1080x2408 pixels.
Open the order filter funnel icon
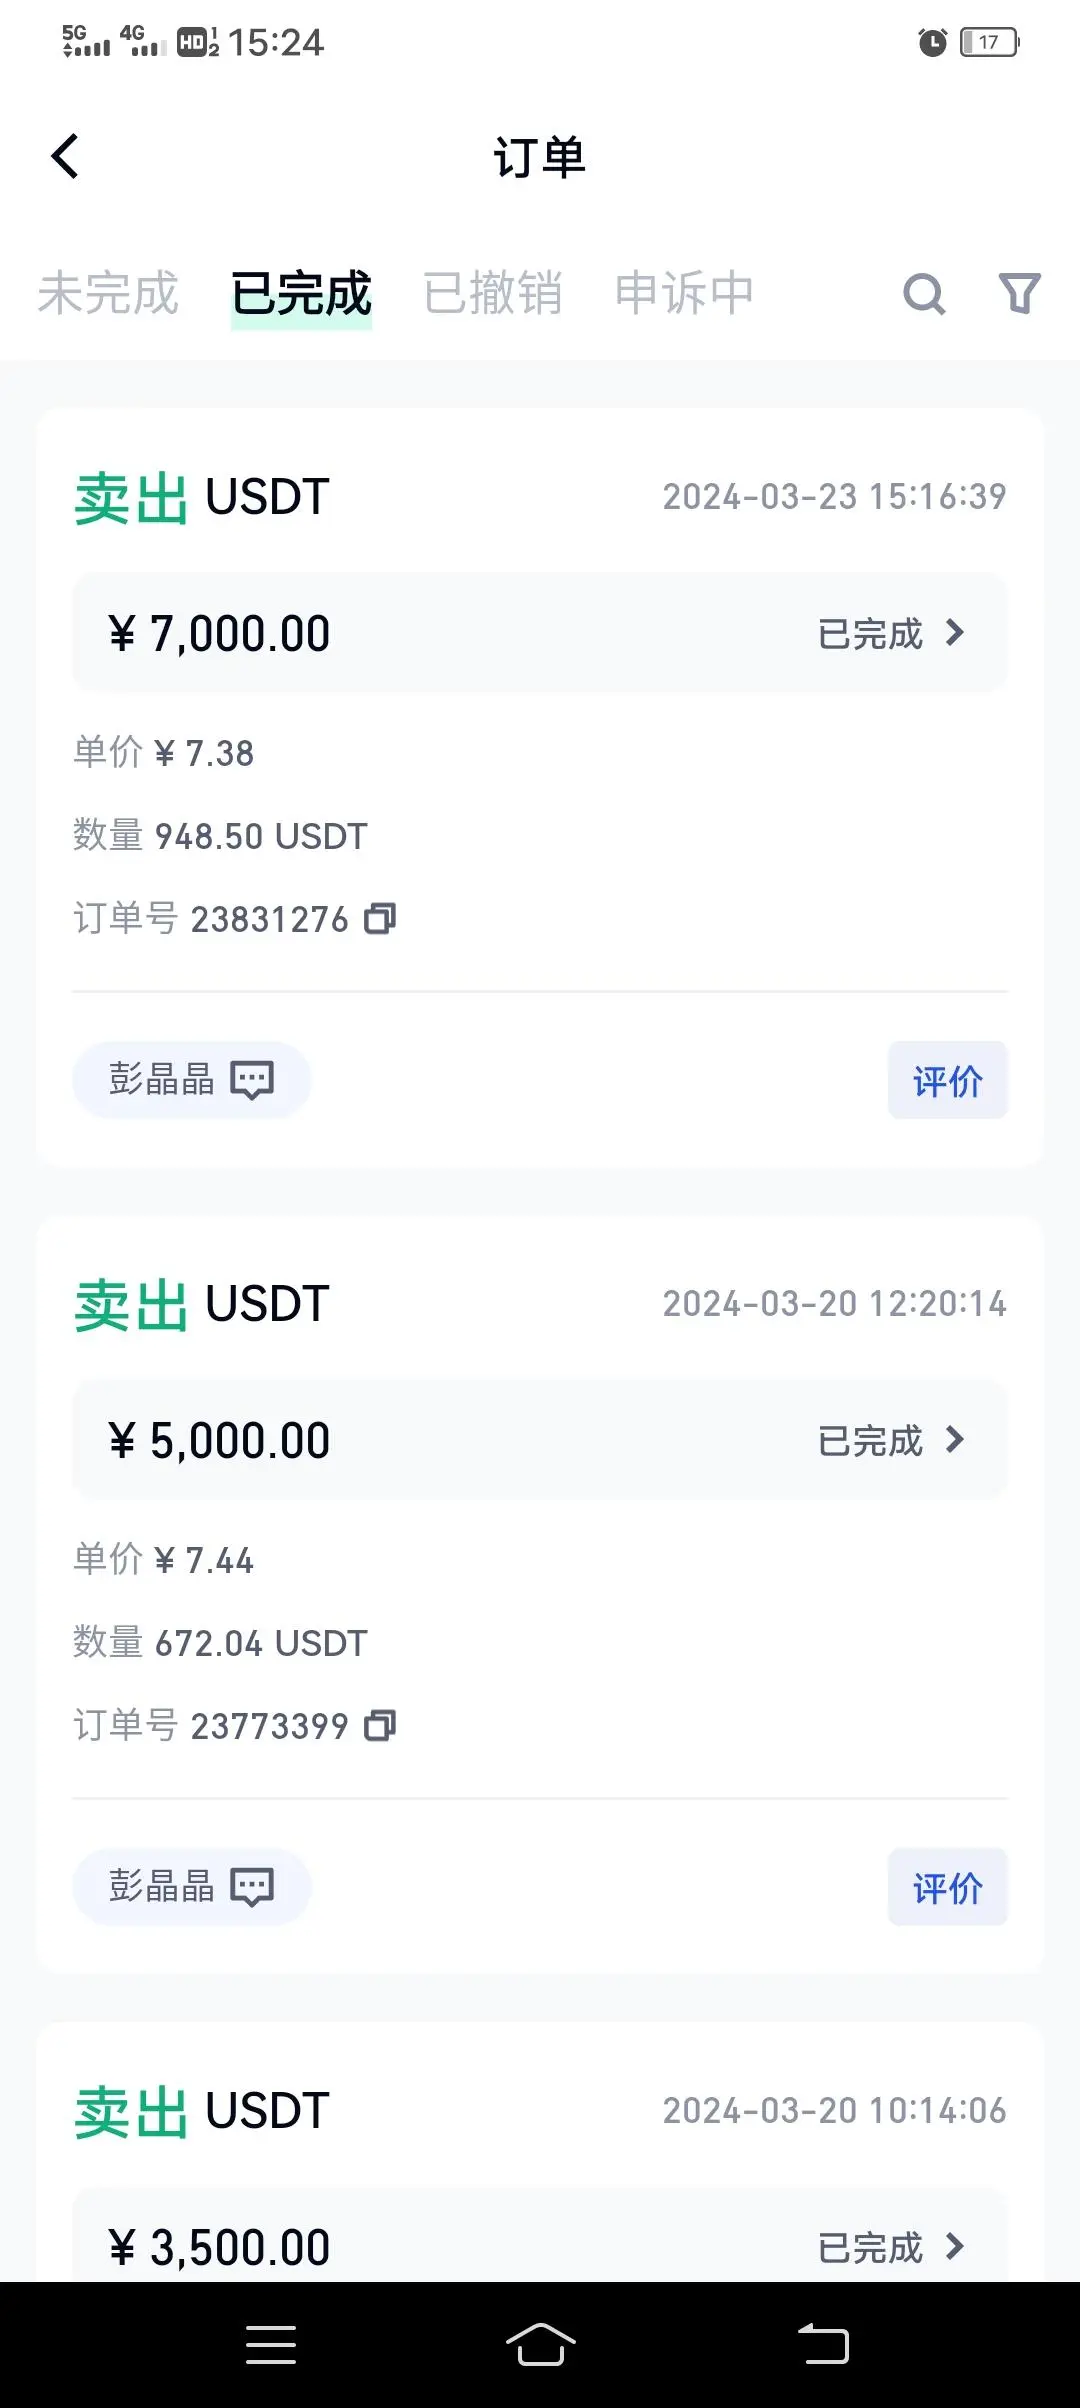coord(1020,293)
